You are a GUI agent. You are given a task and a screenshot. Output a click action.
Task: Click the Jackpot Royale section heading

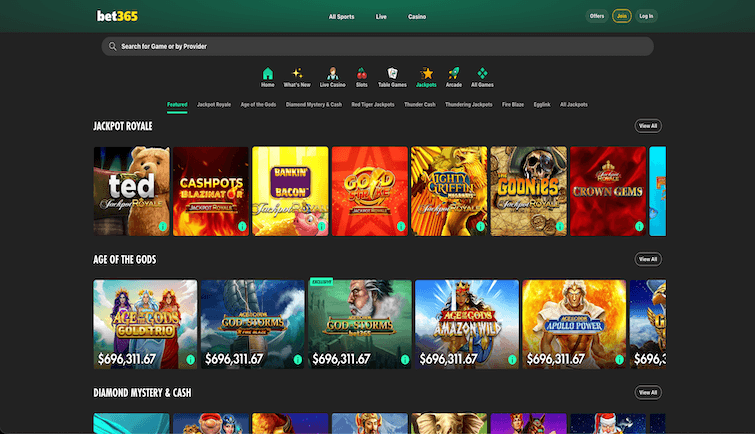pos(123,126)
